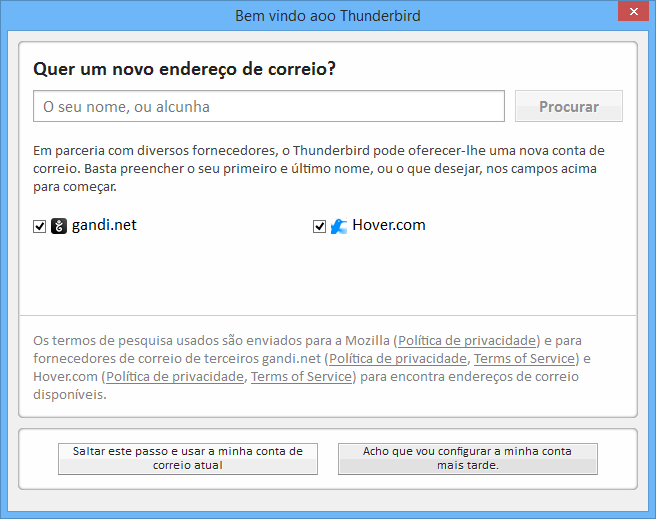Open Mozilla's Política de privacidade link
656x519 pixels.
(x=468, y=340)
